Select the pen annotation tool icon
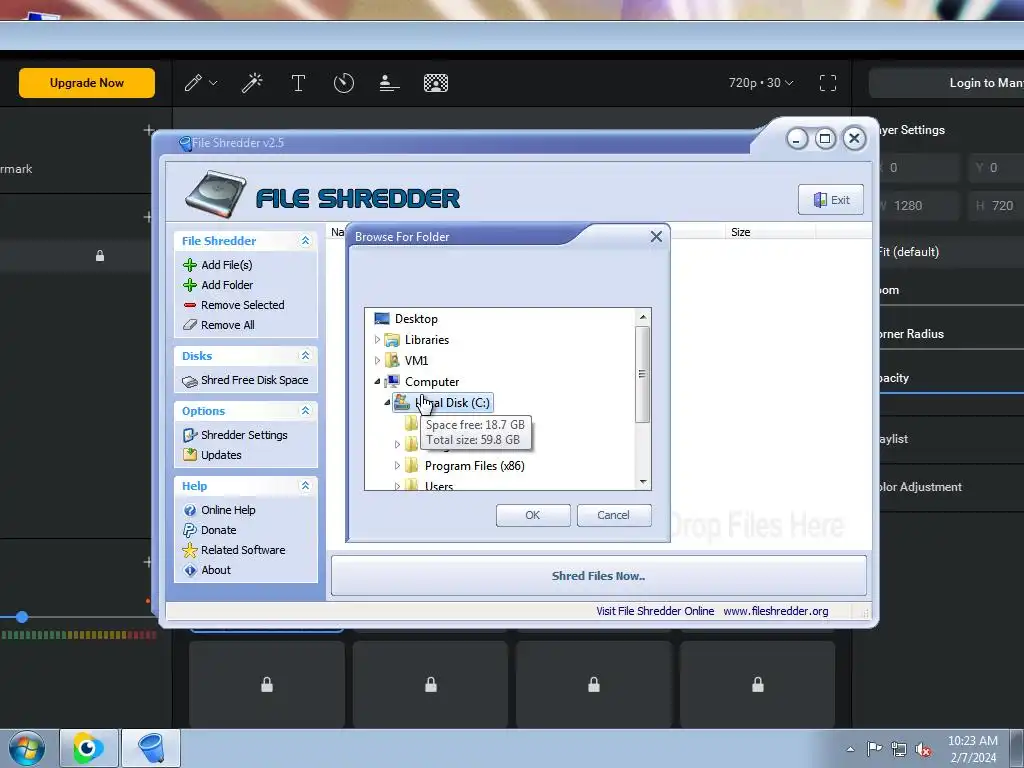The image size is (1024, 768). (x=193, y=83)
